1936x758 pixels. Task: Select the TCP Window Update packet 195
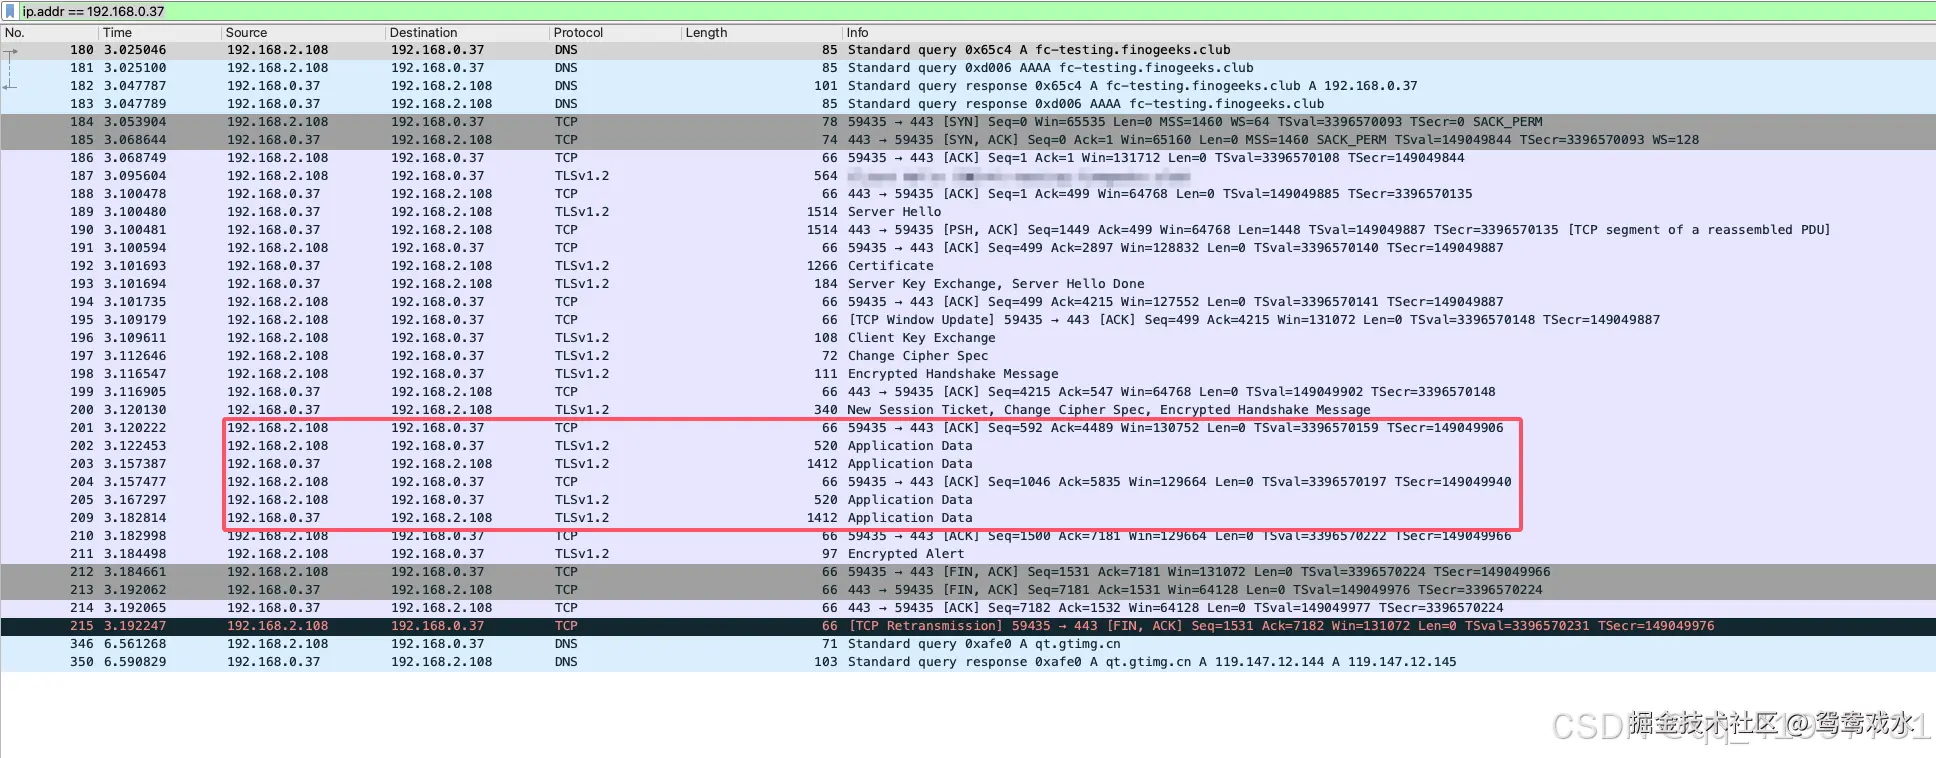pos(968,320)
